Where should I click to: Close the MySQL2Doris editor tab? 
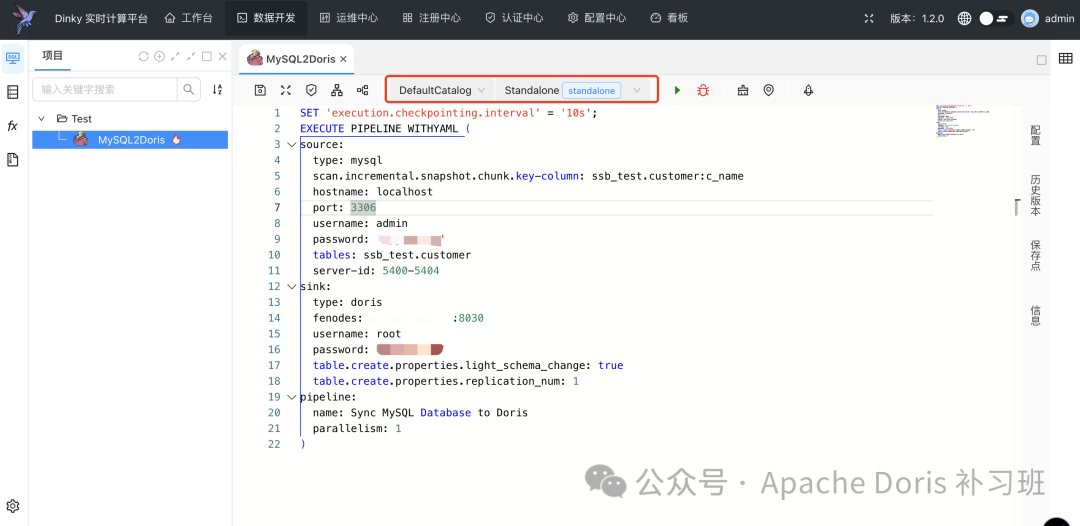pos(343,59)
